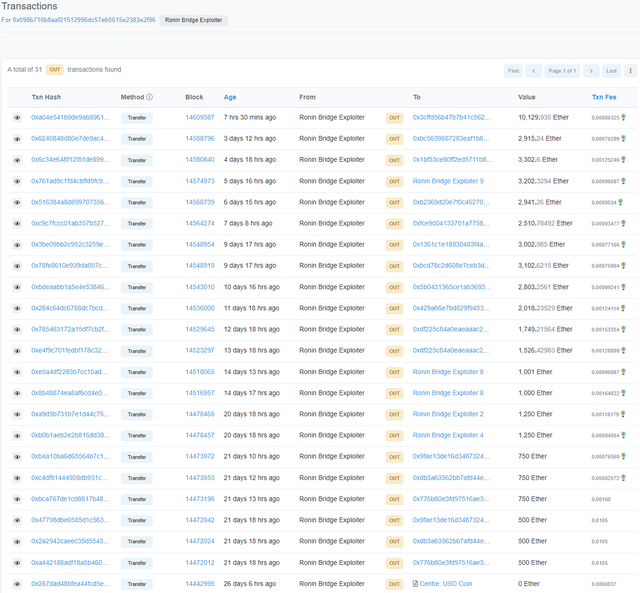640x593 pixels.
Task: Open more options three-dot menu
Action: click(x=630, y=71)
